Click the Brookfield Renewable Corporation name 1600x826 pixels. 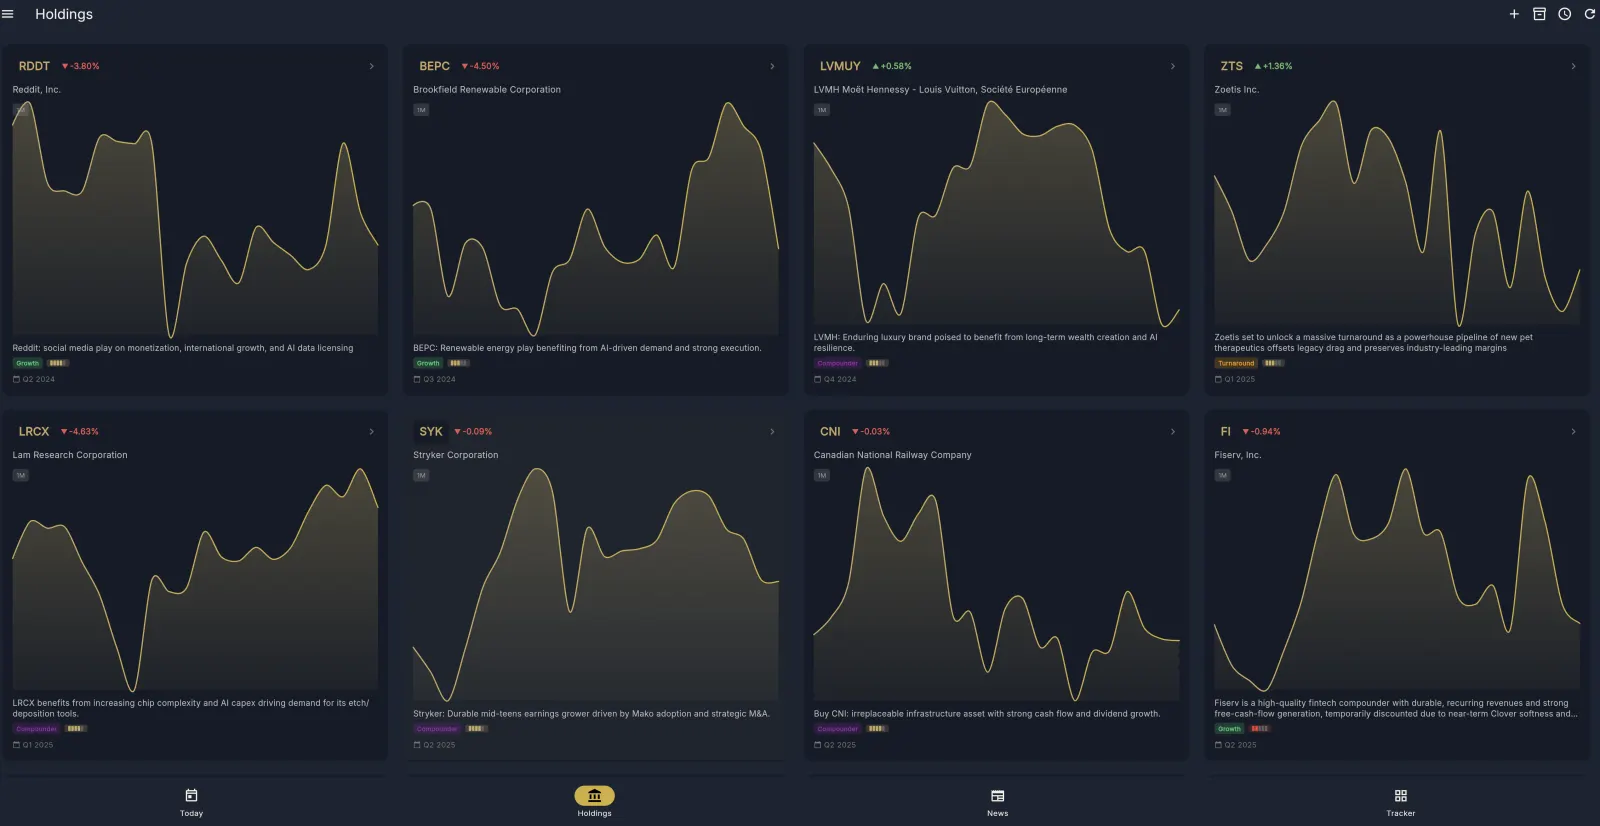tap(487, 90)
